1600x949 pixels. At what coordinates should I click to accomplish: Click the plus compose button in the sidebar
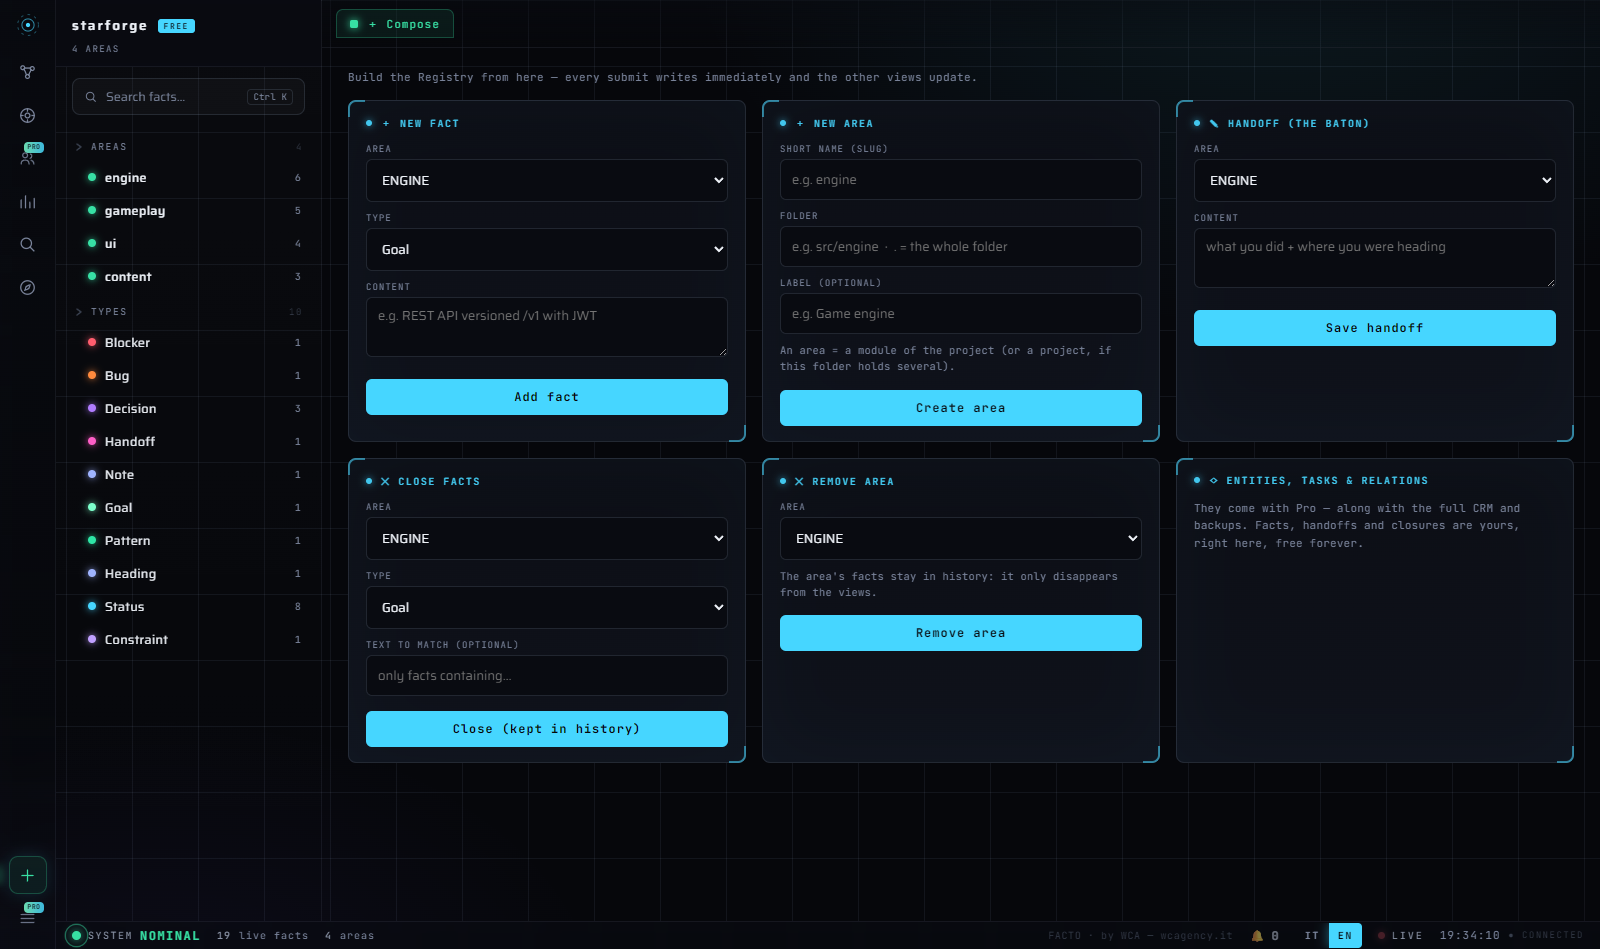coord(28,875)
